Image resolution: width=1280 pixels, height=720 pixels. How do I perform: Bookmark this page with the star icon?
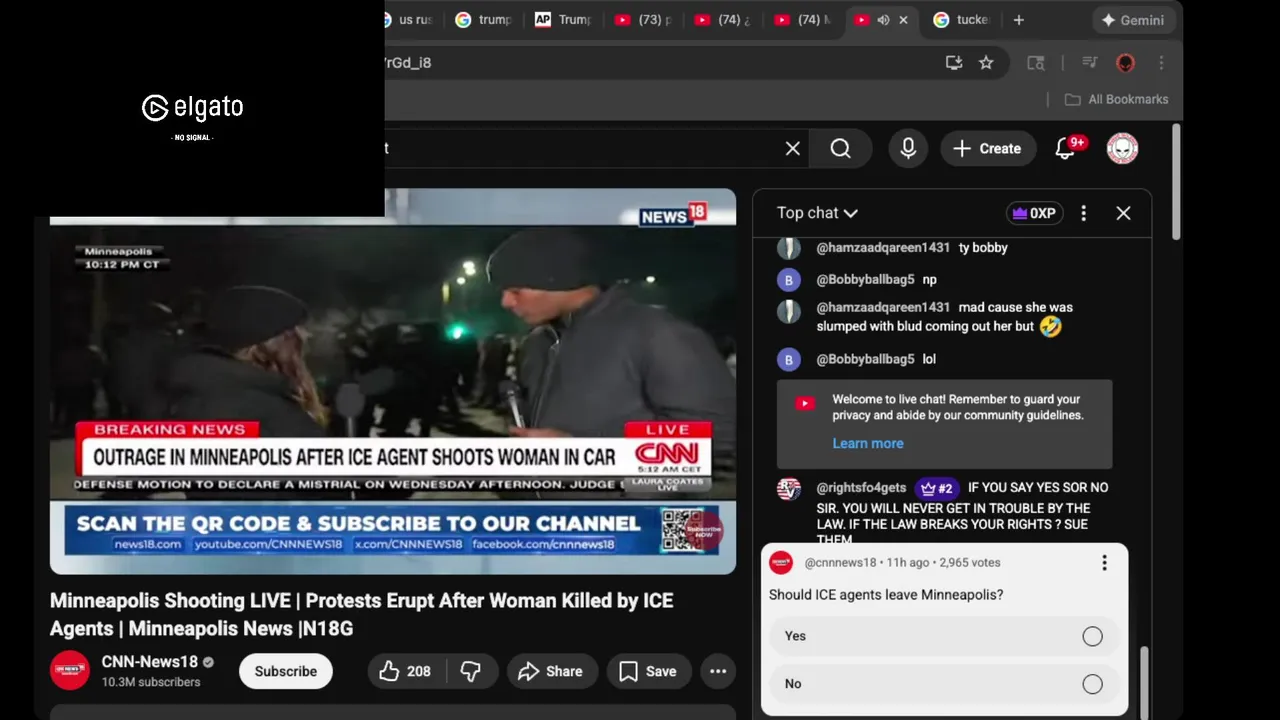coord(986,63)
